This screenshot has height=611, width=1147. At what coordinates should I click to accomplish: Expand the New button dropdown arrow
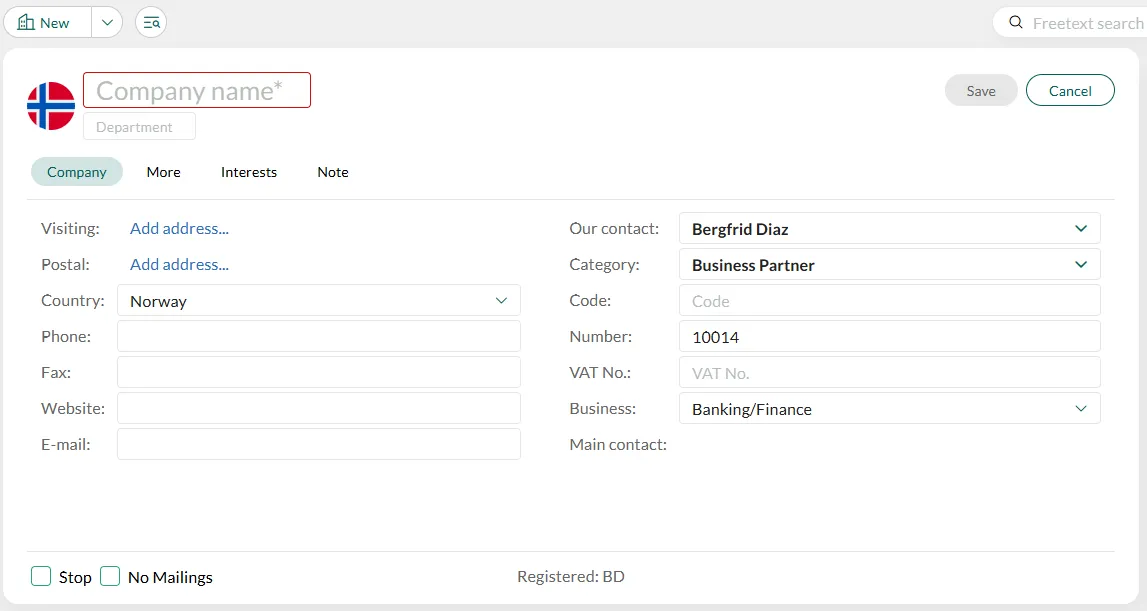(107, 22)
